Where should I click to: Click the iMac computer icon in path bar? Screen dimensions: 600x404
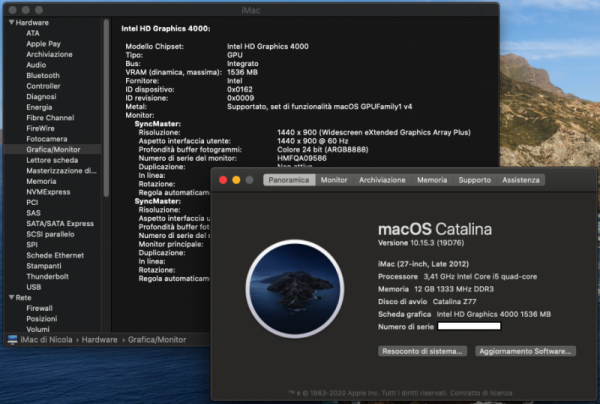(x=12, y=340)
